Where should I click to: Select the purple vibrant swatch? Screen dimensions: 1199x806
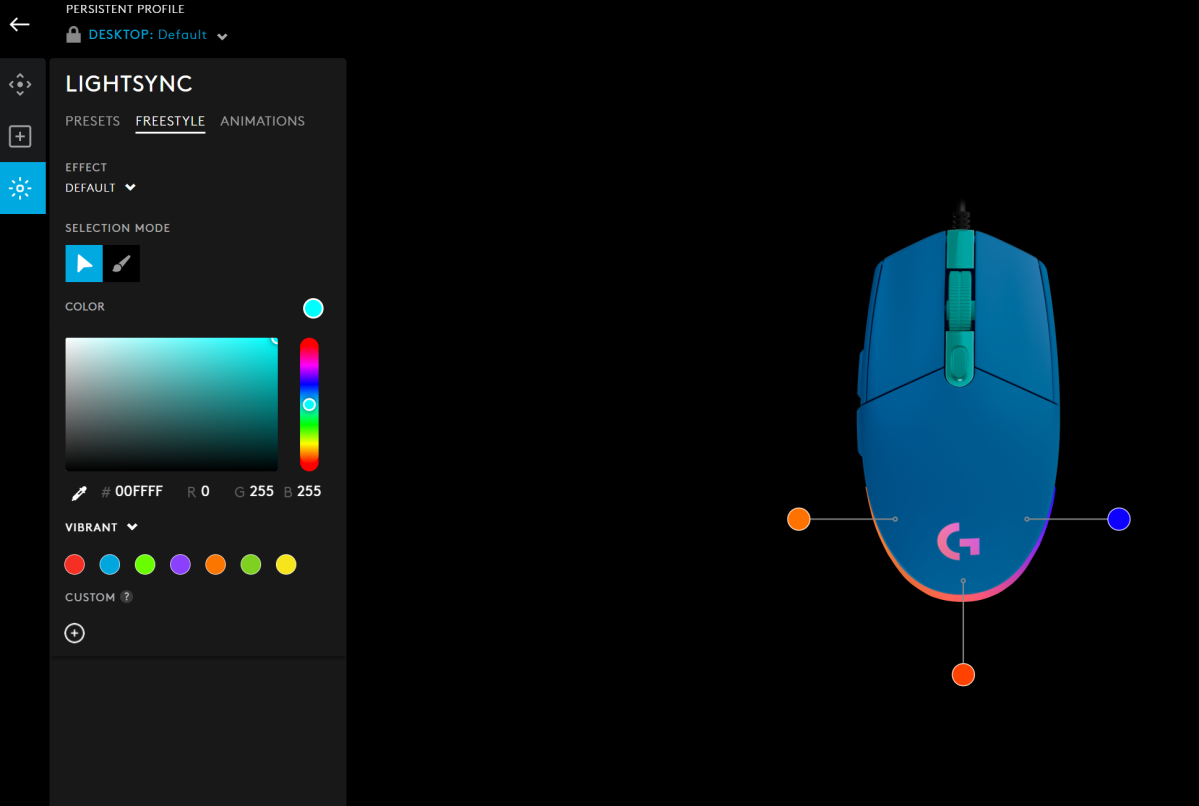pyautogui.click(x=180, y=565)
